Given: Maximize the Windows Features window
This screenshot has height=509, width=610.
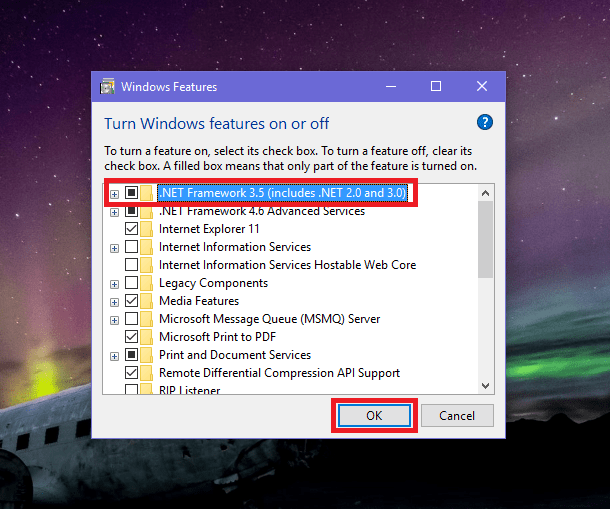Looking at the screenshot, I should pyautogui.click(x=436, y=86).
